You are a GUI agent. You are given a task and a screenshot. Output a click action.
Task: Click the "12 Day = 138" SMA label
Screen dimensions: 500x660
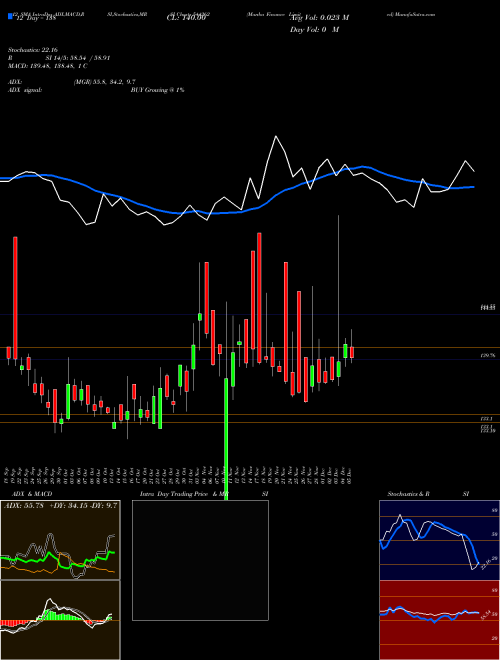(35, 18)
